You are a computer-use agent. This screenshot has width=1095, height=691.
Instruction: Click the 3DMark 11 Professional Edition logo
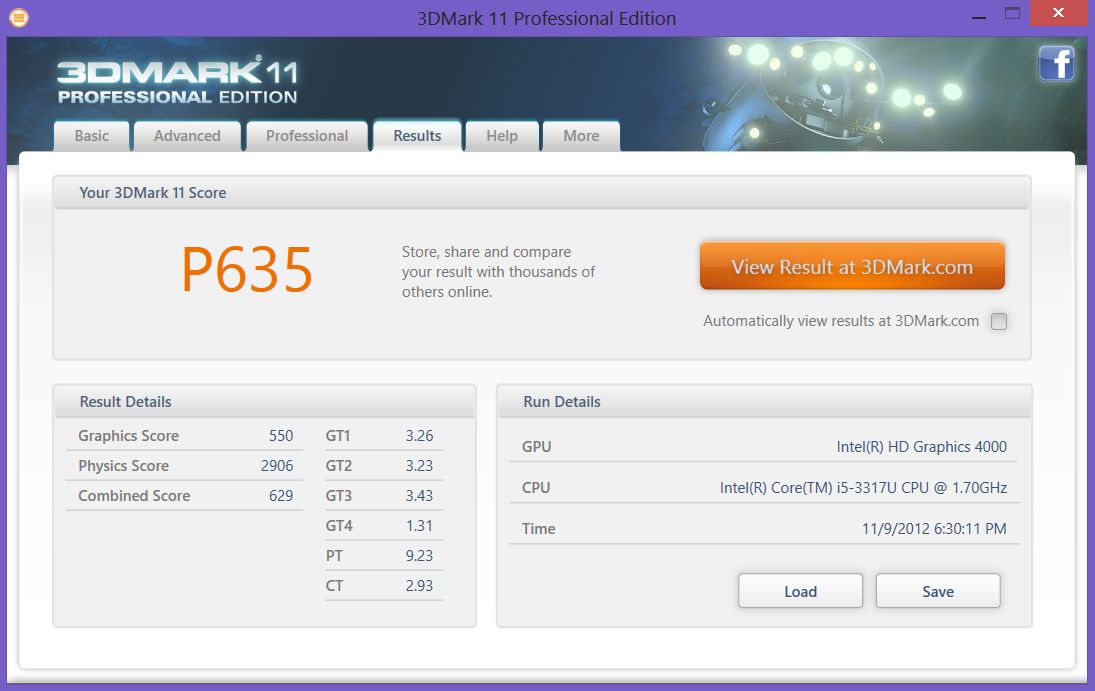(x=177, y=82)
